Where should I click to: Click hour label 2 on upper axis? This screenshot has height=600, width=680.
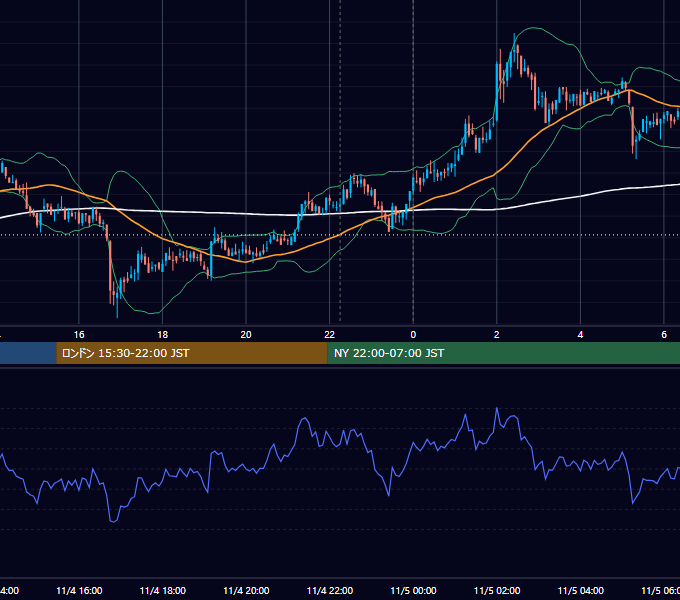[497, 335]
